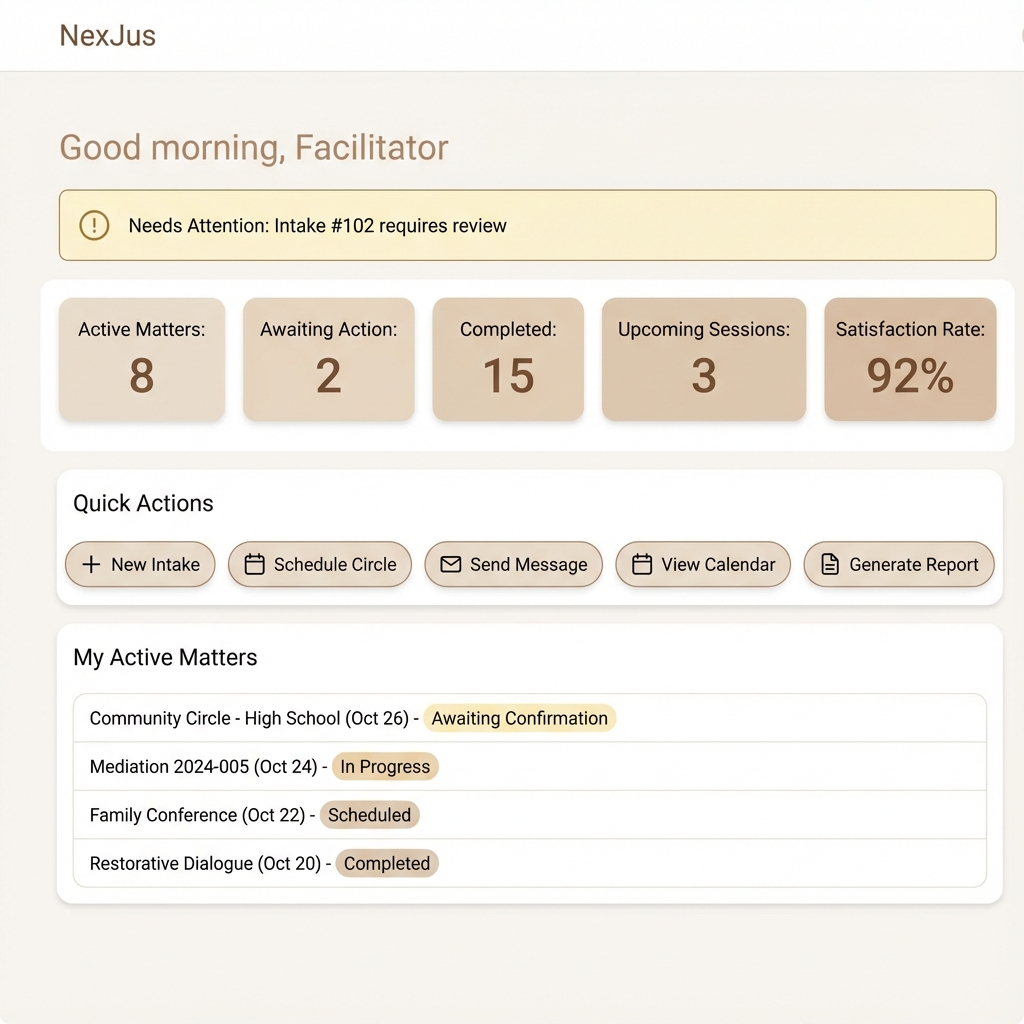Click the Awaiting Confirmation status badge
Image resolution: width=1024 pixels, height=1024 pixels.
tap(519, 718)
